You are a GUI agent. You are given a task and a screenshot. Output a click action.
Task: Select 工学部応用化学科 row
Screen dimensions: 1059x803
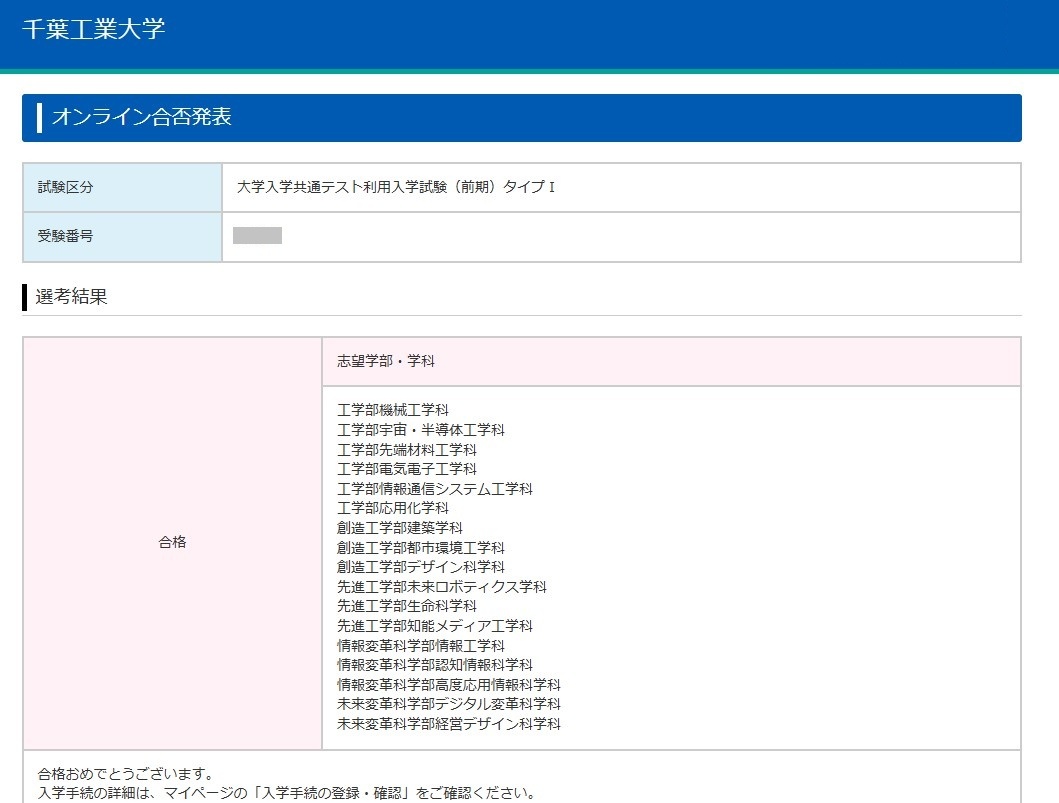click(x=392, y=508)
